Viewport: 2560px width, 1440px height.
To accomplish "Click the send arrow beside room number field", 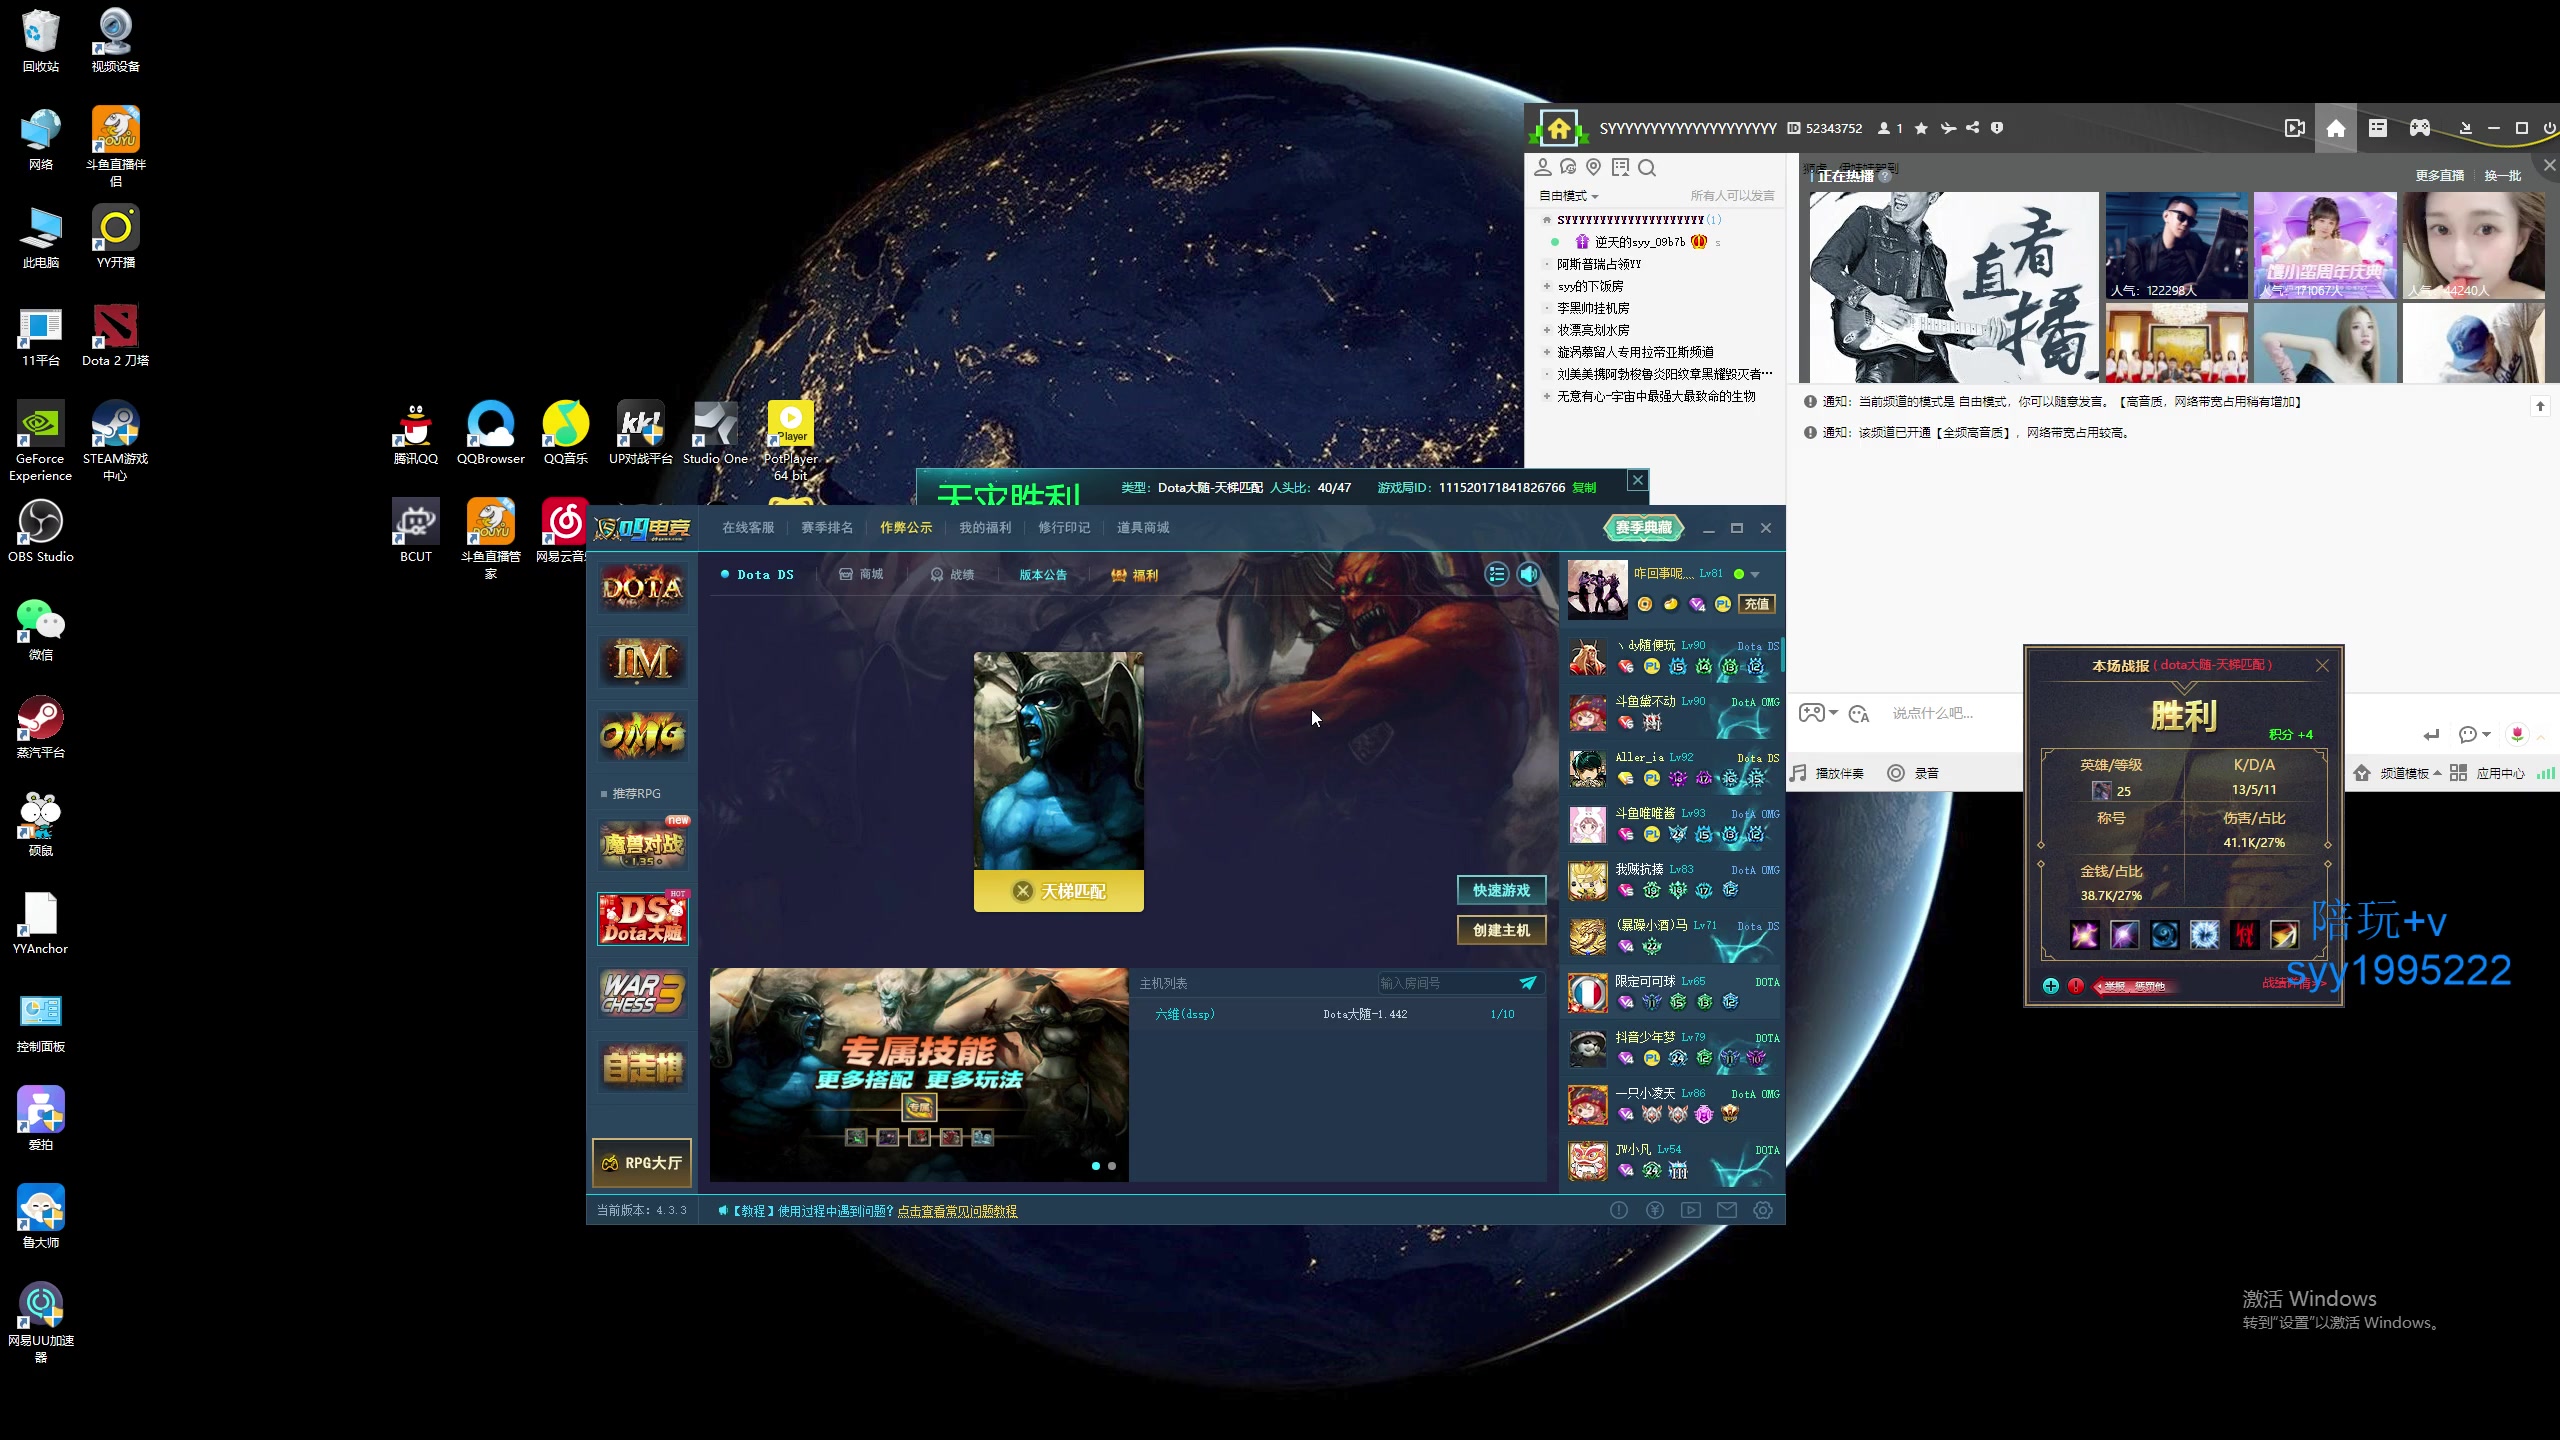I will pyautogui.click(x=1528, y=983).
